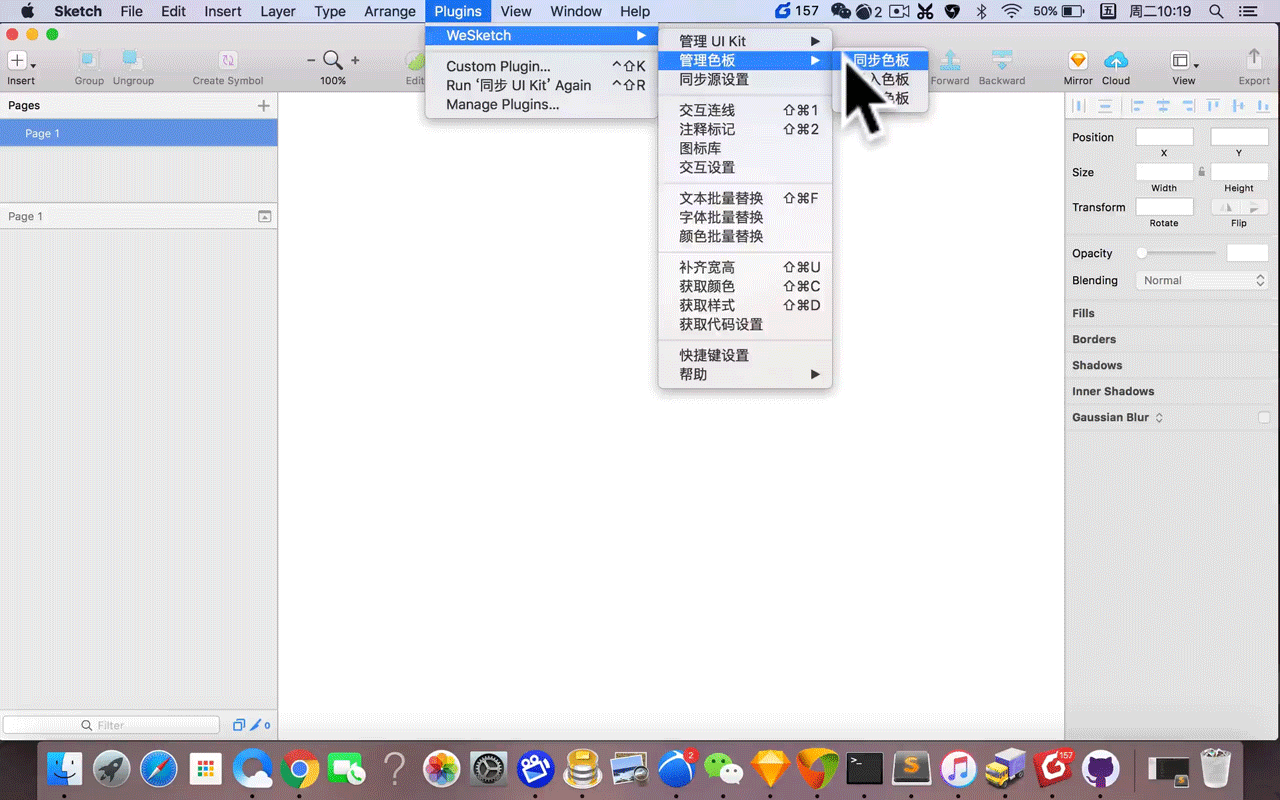The height and width of the screenshot is (800, 1280).
Task: Expand the 帮助 submenu
Action: (x=745, y=374)
